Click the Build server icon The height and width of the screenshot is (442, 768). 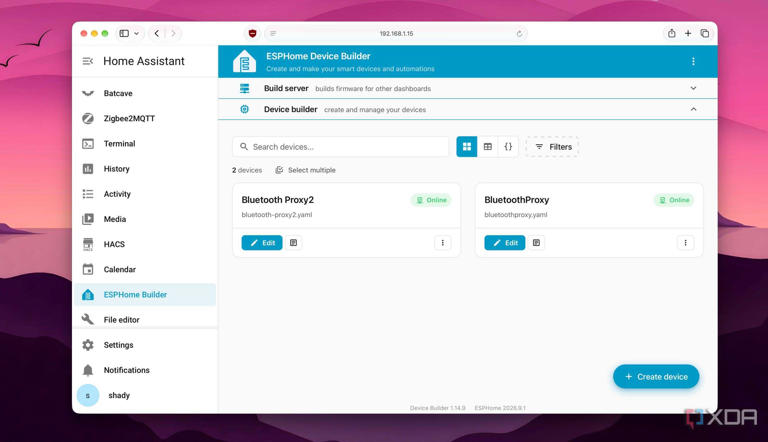tap(244, 88)
